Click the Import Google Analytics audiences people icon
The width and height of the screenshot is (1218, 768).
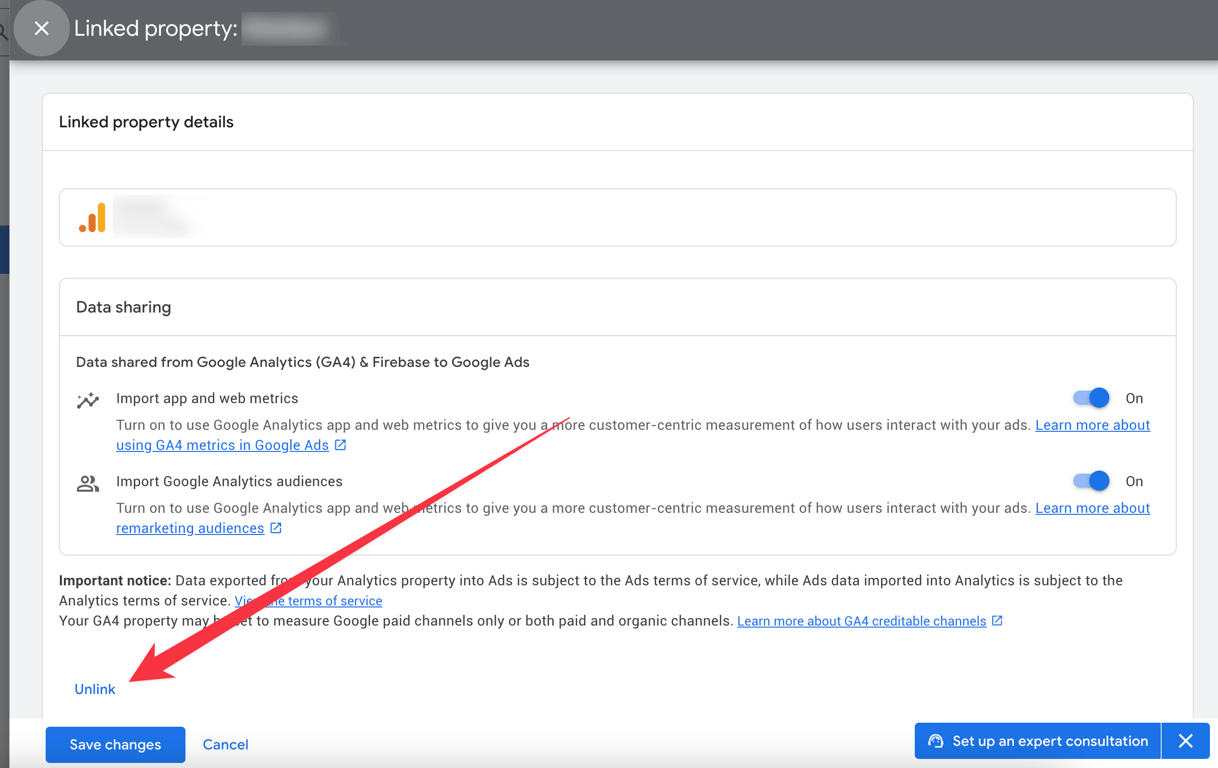click(x=88, y=484)
